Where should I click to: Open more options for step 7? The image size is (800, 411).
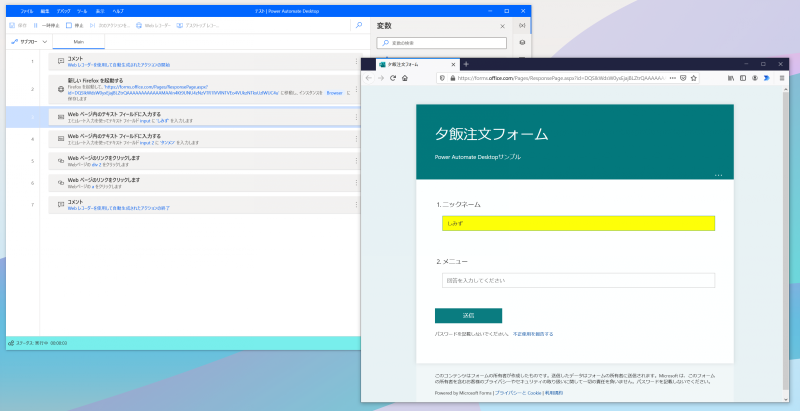[356, 205]
